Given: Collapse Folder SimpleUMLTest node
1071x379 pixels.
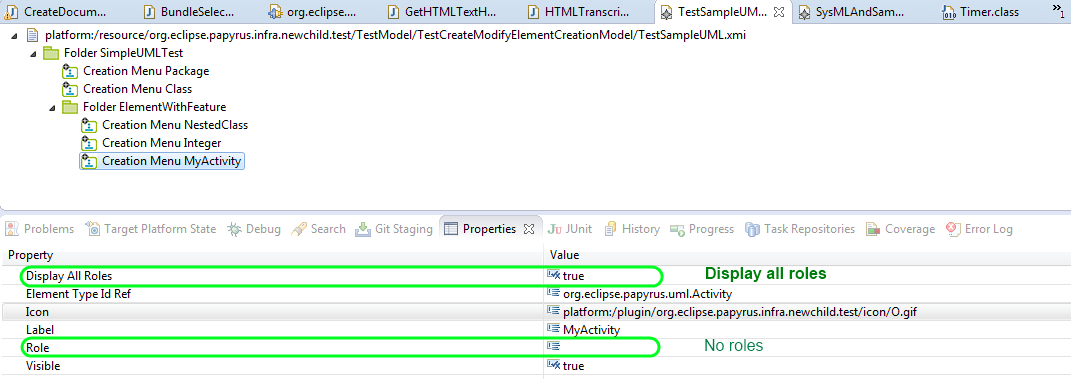Looking at the screenshot, I should [x=33, y=53].
